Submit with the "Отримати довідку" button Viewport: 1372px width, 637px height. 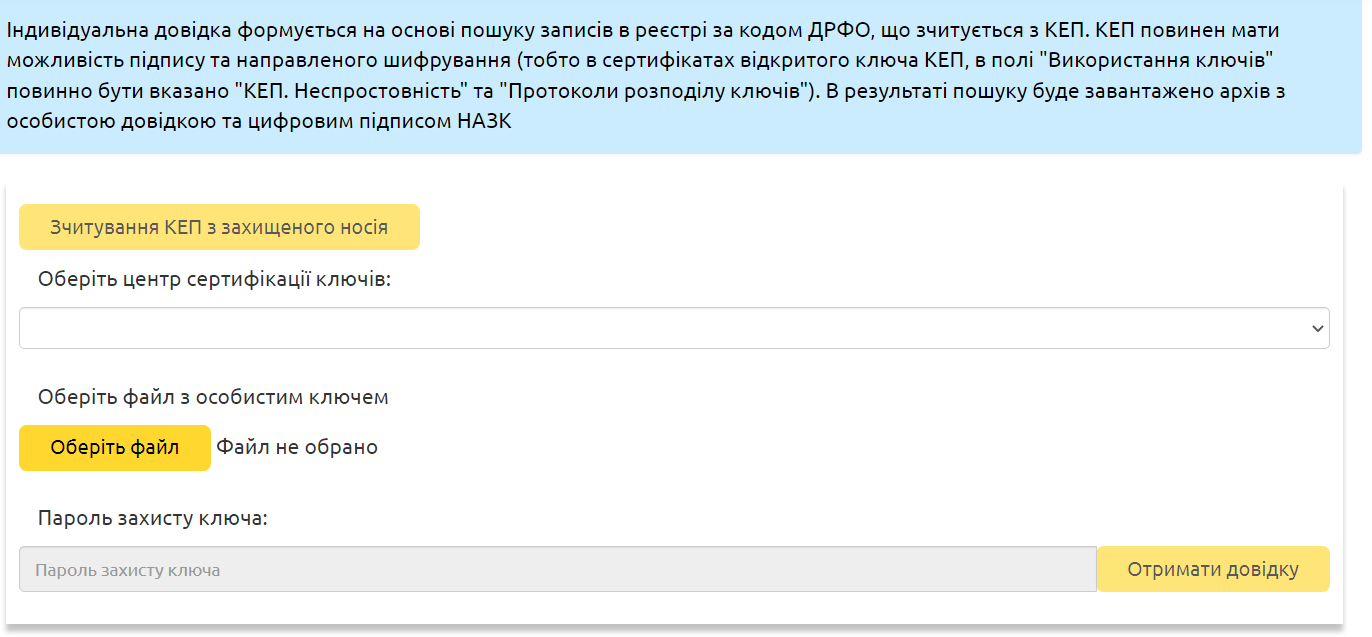[x=1213, y=569]
